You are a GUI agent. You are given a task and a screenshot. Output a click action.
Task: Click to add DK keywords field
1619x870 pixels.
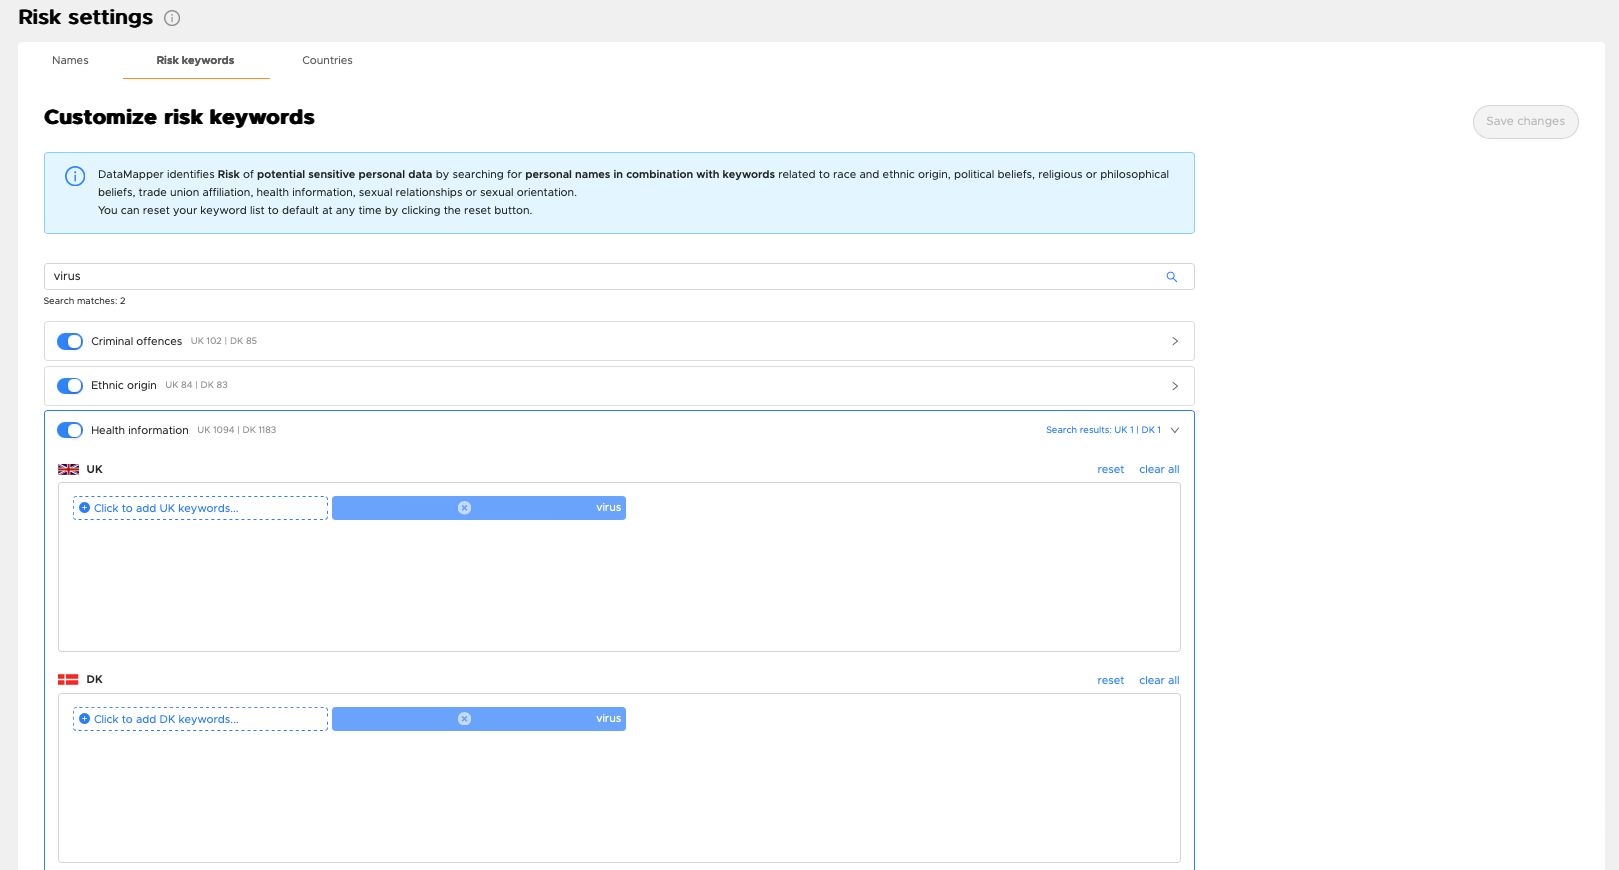point(200,719)
